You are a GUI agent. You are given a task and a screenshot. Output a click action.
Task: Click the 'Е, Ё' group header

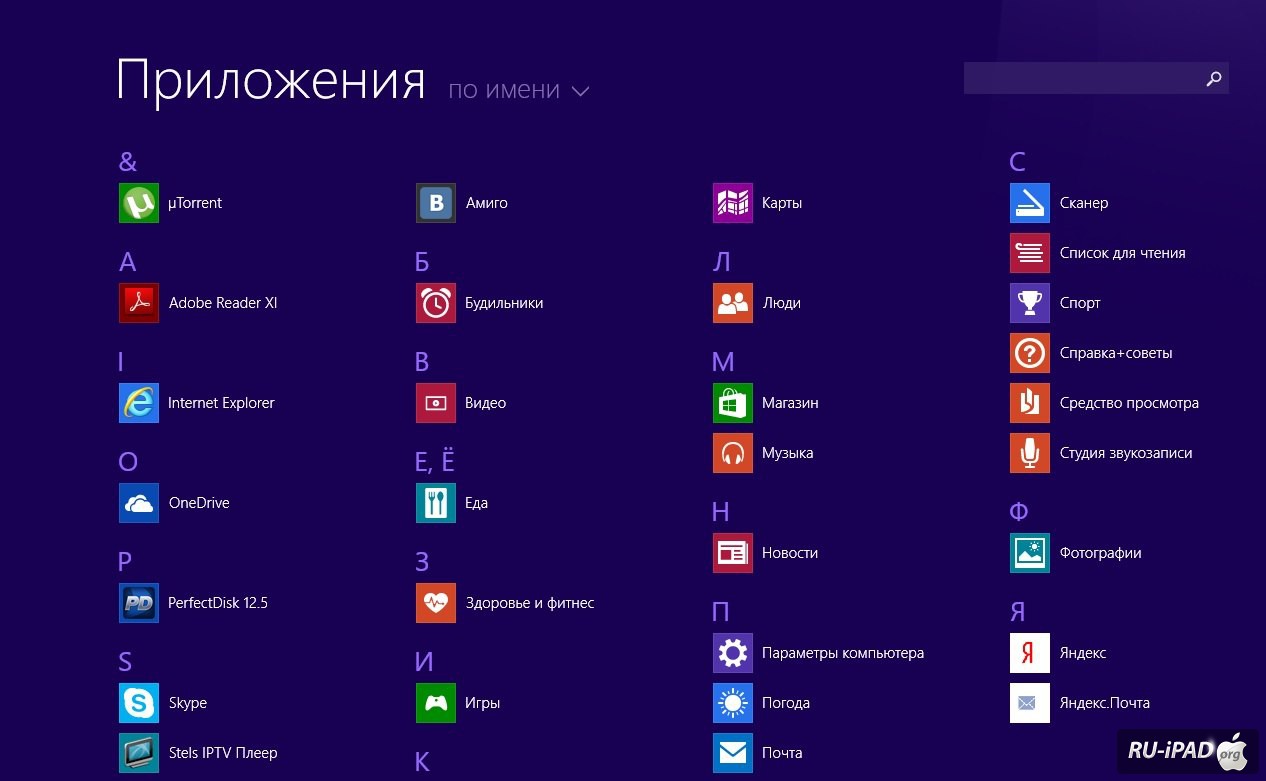click(435, 461)
